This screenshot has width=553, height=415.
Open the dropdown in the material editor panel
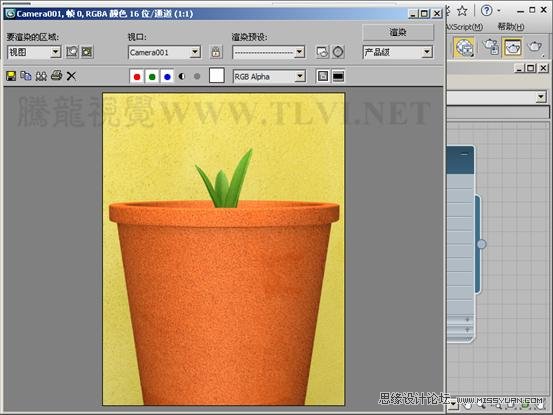click(541, 97)
